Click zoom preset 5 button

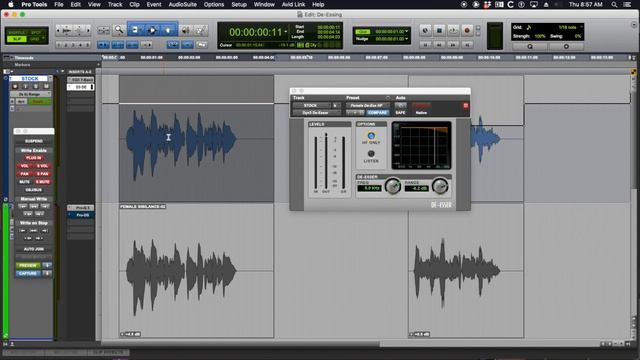(x=87, y=44)
